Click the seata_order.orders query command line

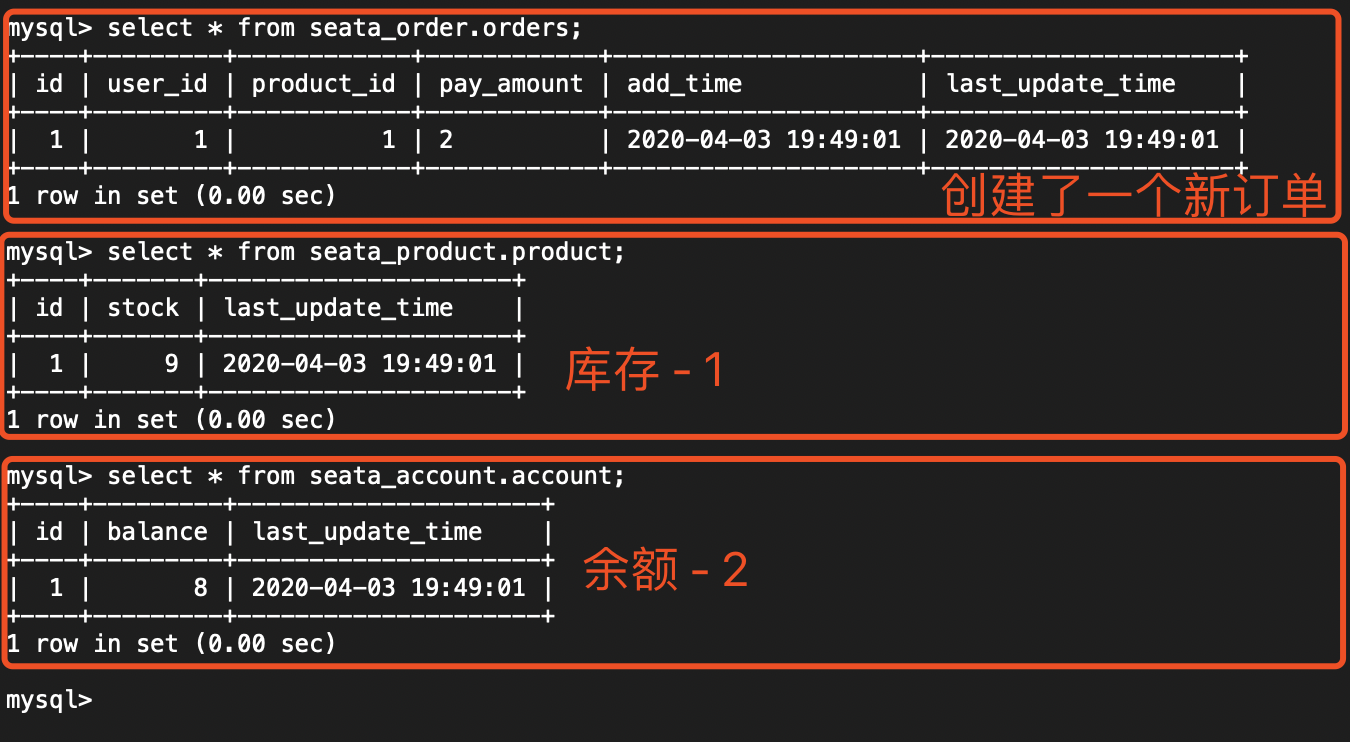pos(294,28)
